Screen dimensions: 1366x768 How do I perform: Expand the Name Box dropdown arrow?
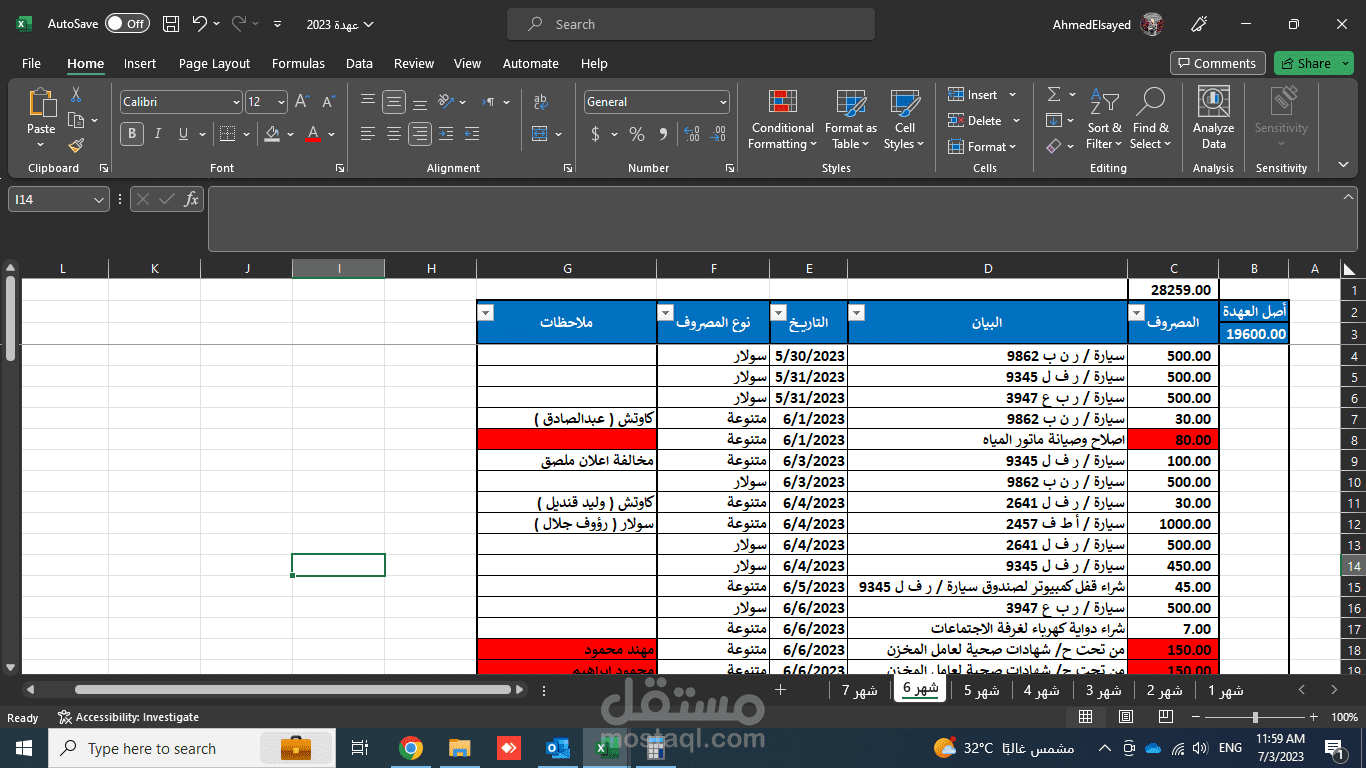tap(99, 200)
